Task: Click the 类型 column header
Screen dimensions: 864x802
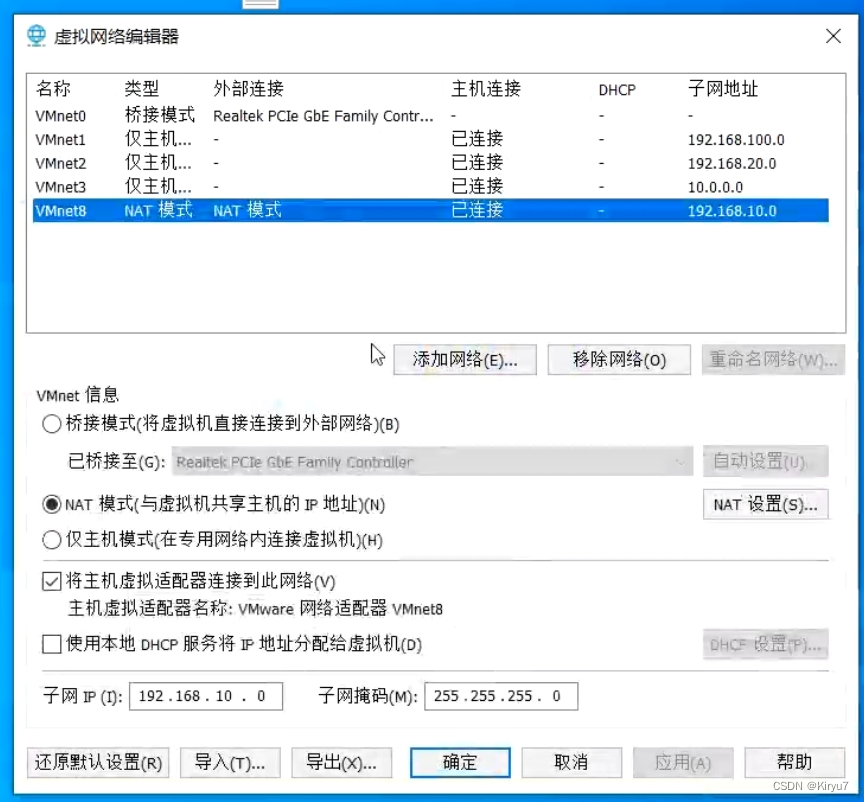Action: click(142, 88)
